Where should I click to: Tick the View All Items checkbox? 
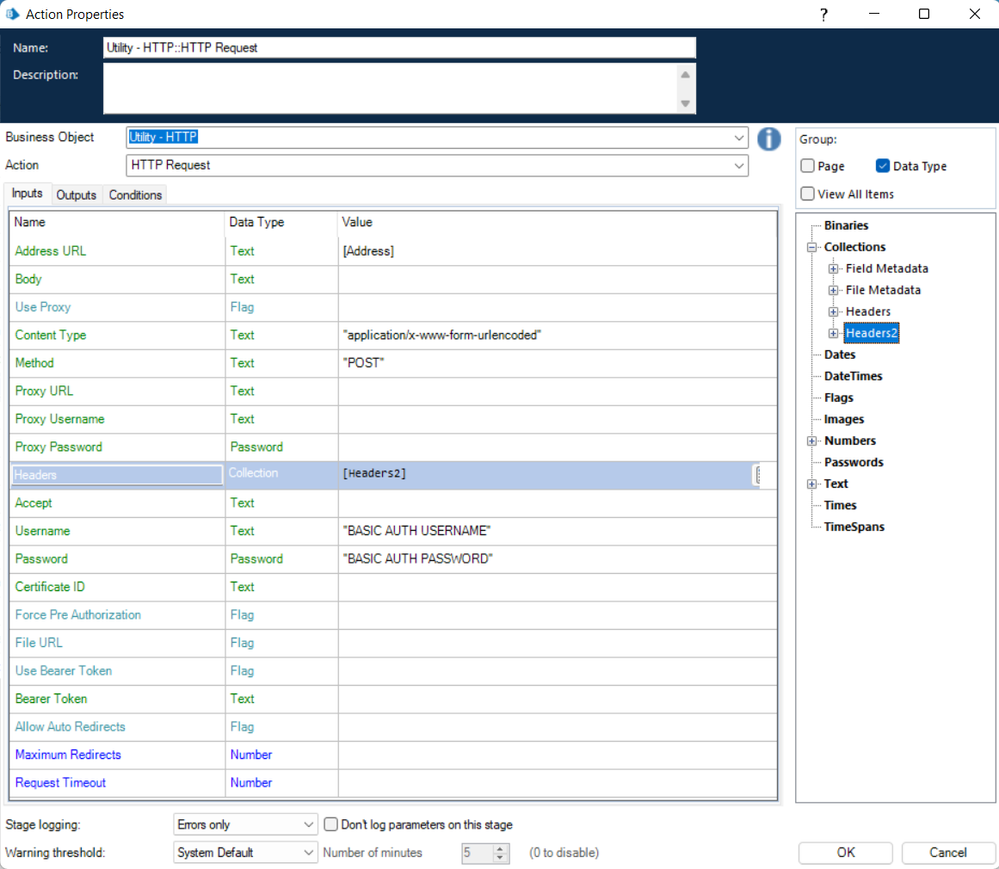pyautogui.click(x=808, y=194)
